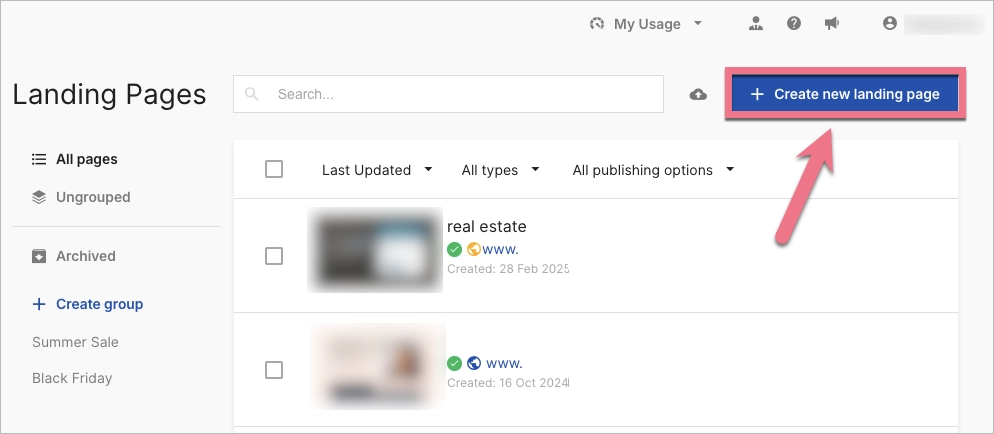The height and width of the screenshot is (434, 994).
Task: Open the Summer Sale group
Action: (75, 342)
